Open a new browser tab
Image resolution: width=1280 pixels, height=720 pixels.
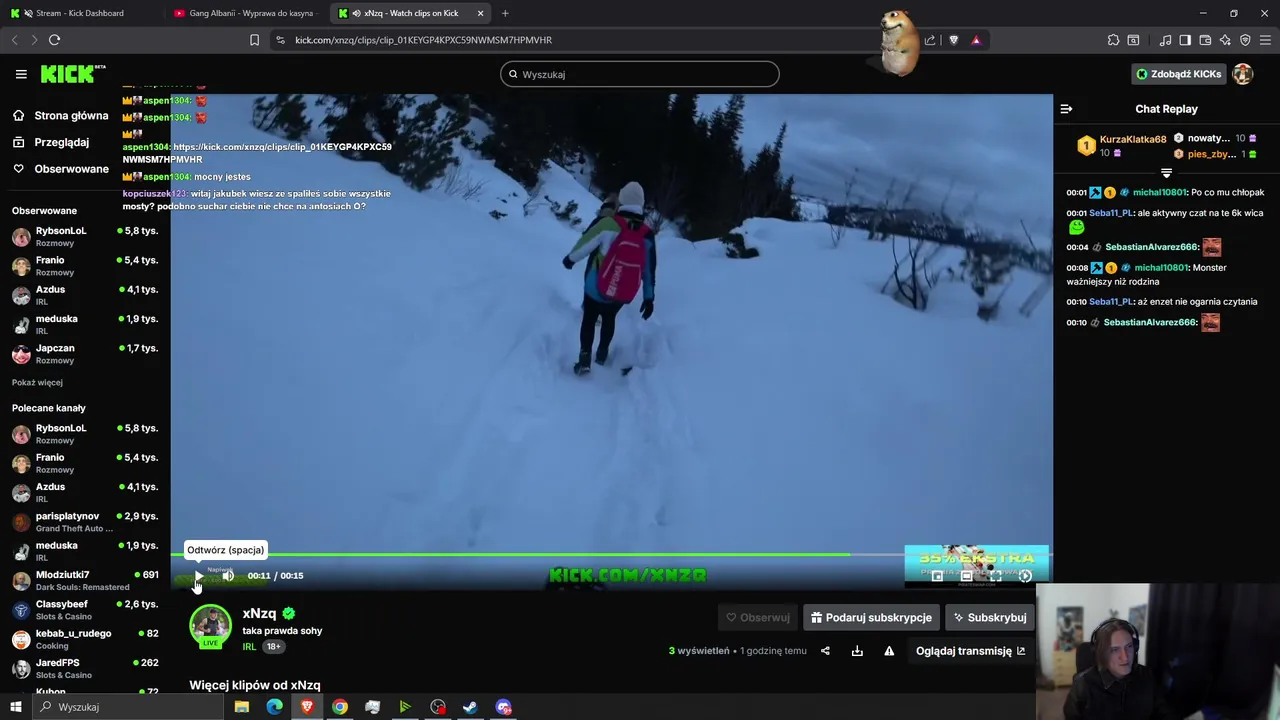point(505,13)
